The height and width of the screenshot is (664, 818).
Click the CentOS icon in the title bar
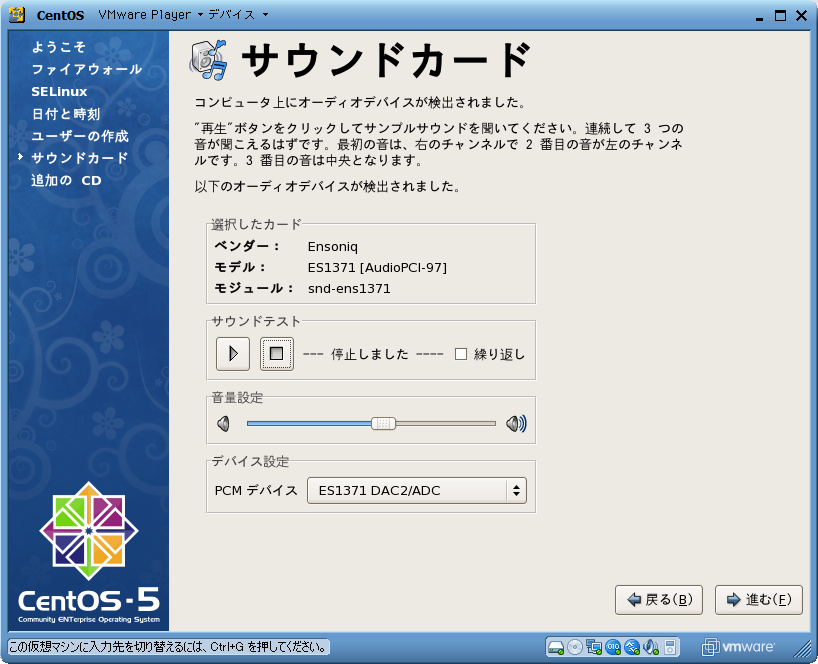17,15
